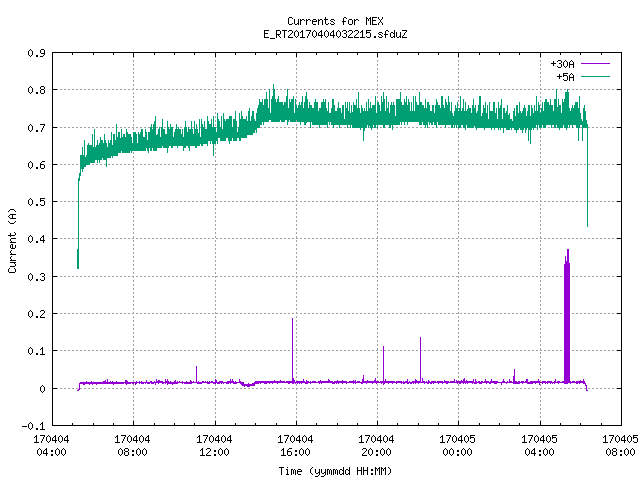The height and width of the screenshot is (480, 640).
Task: Click the 170405 00:00 time tick label
Action: (457, 446)
